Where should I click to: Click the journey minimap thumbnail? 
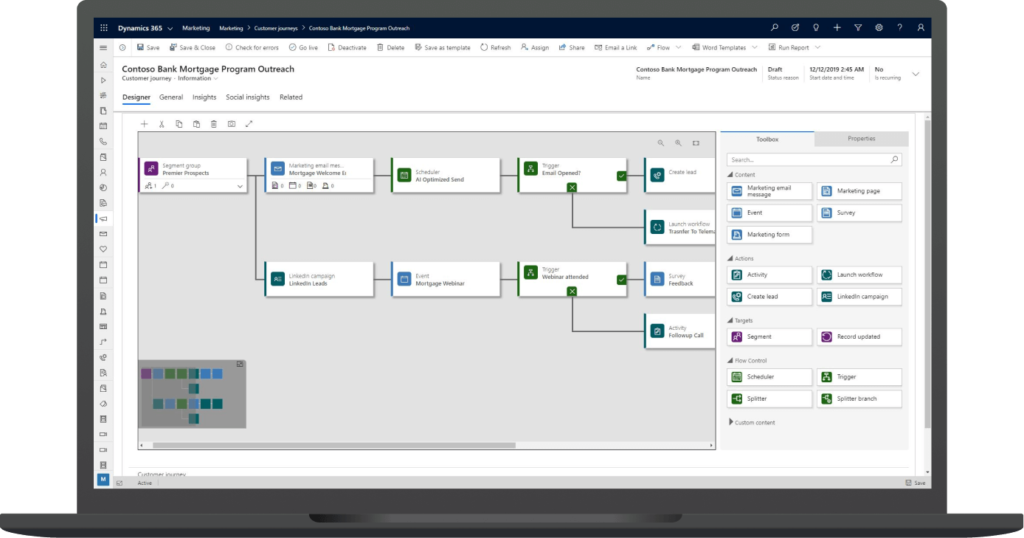click(192, 394)
